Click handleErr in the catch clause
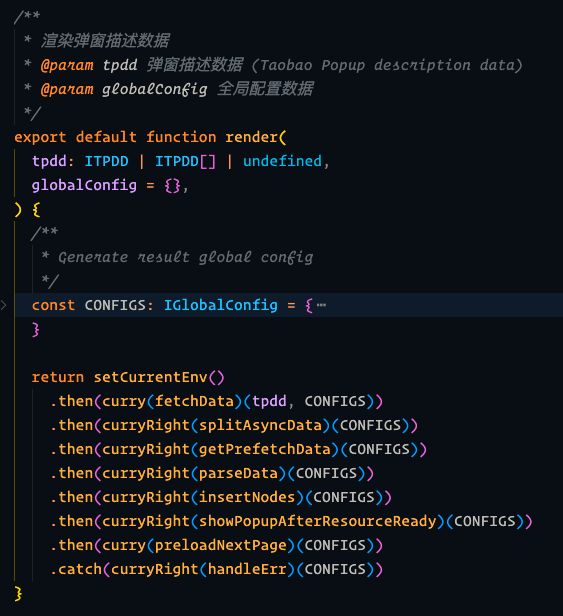The width and height of the screenshot is (563, 616). [247, 569]
